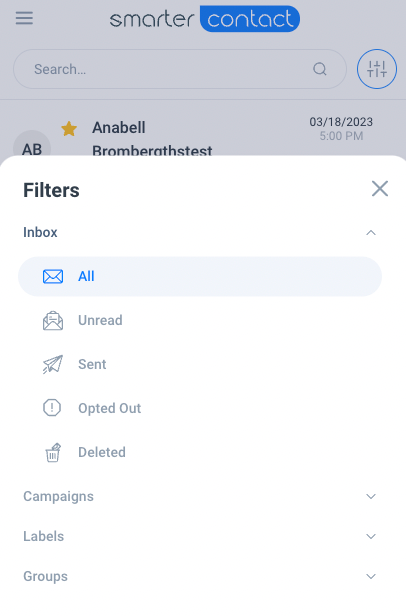Click the envelope icon for All
The image size is (406, 616).
(x=53, y=277)
